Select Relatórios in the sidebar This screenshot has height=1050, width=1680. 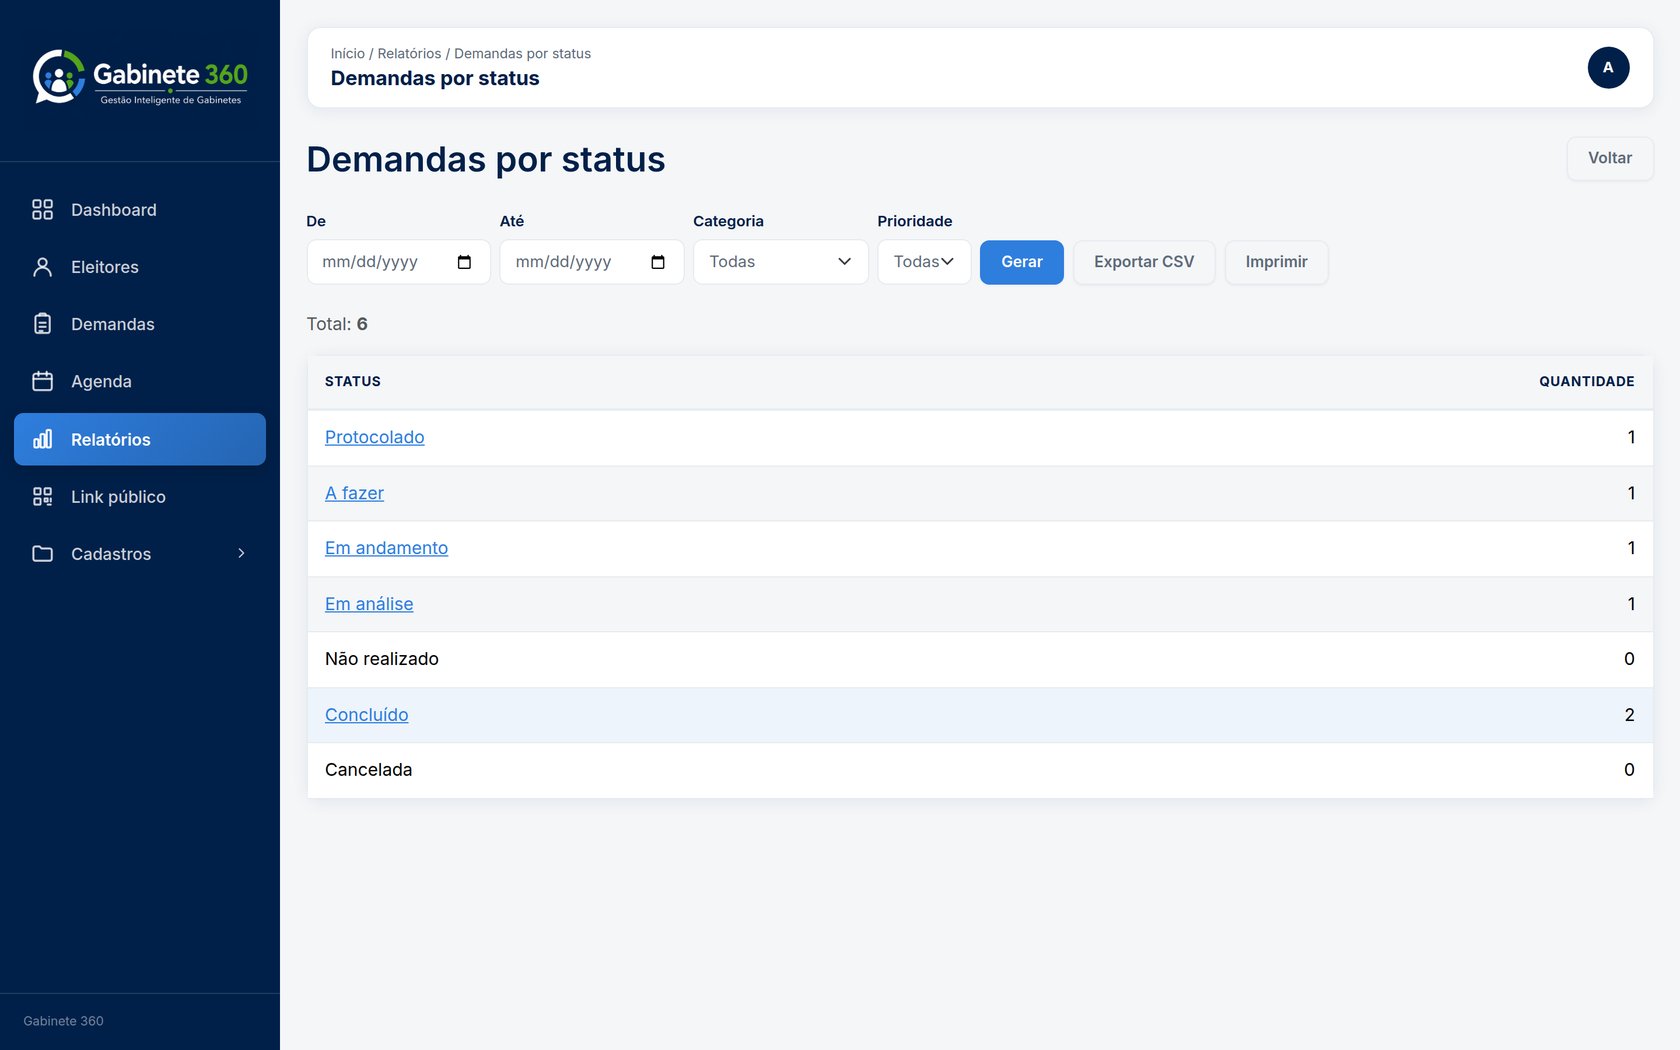[140, 439]
